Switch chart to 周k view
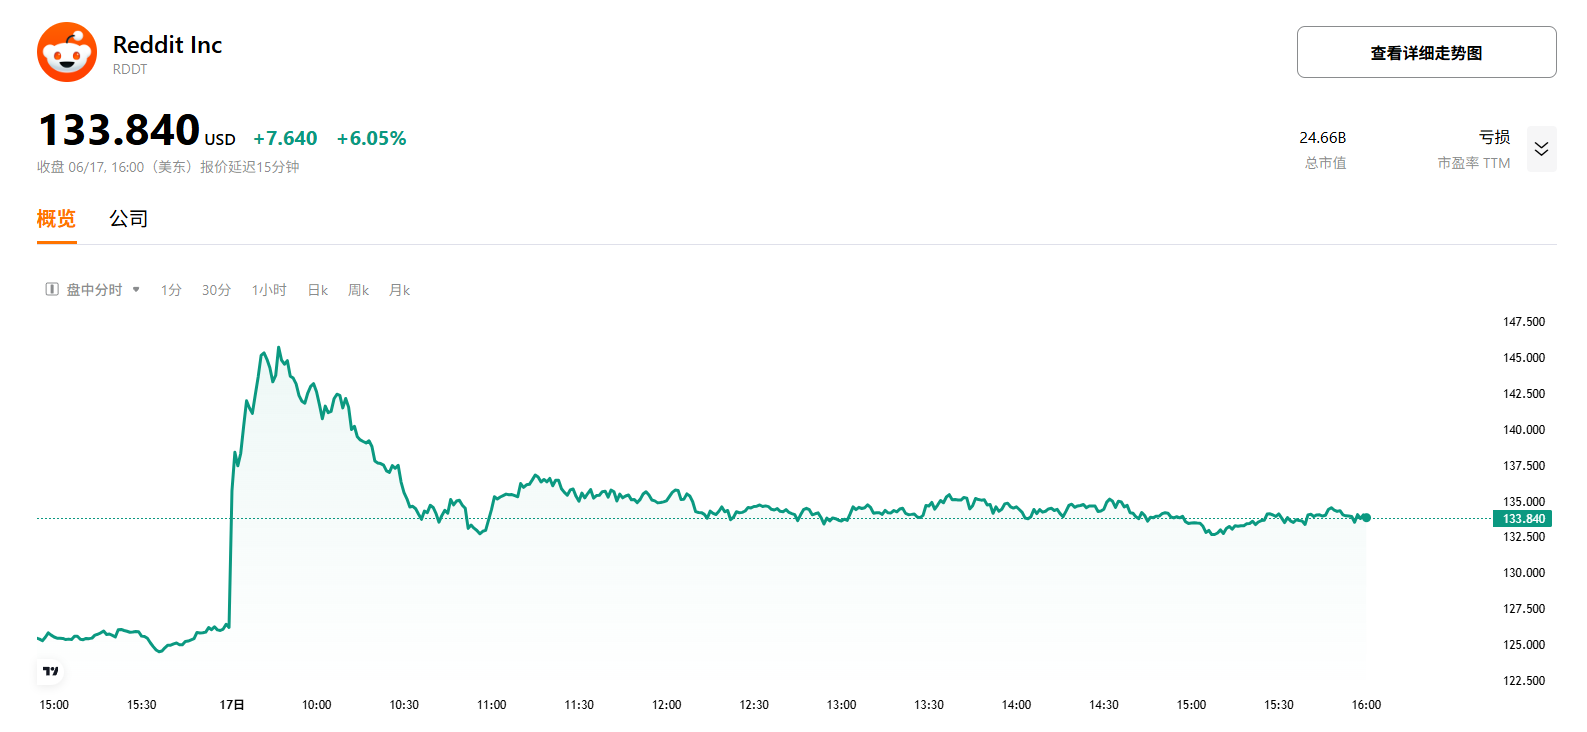Screen dimensions: 1587x732 pos(358,290)
